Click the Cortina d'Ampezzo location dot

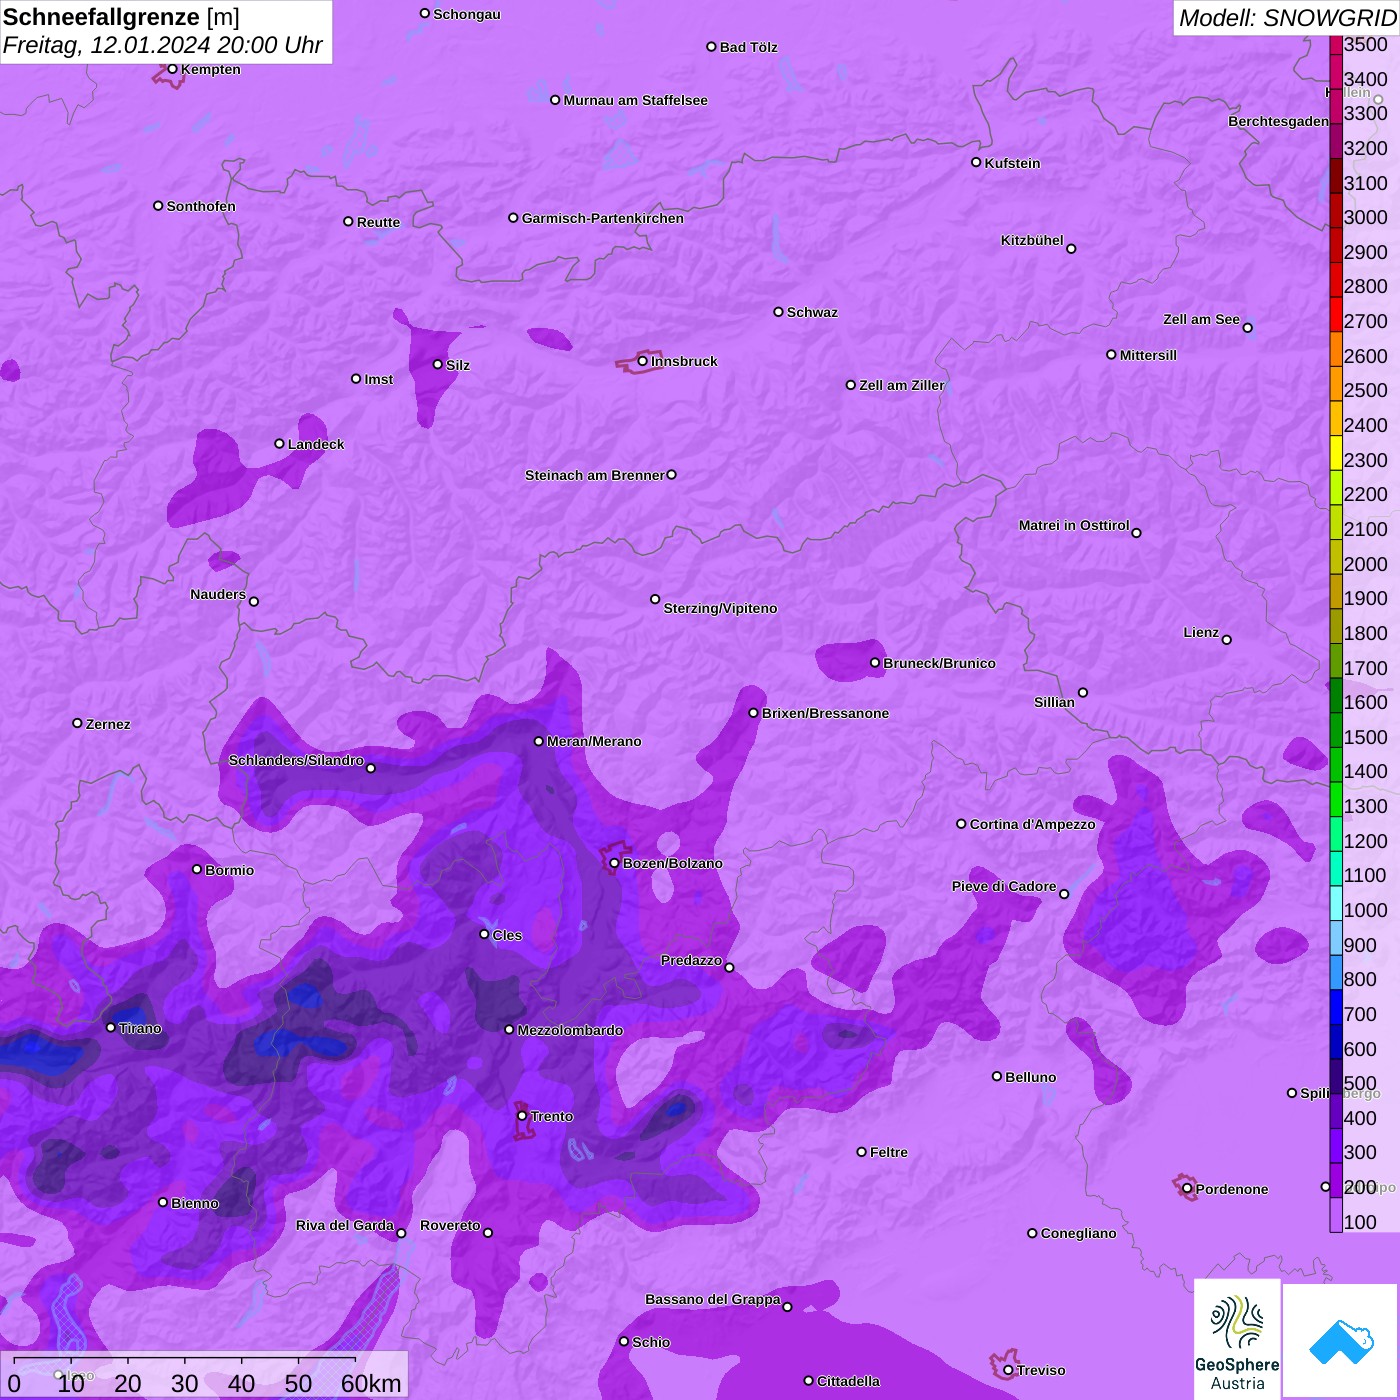[961, 824]
